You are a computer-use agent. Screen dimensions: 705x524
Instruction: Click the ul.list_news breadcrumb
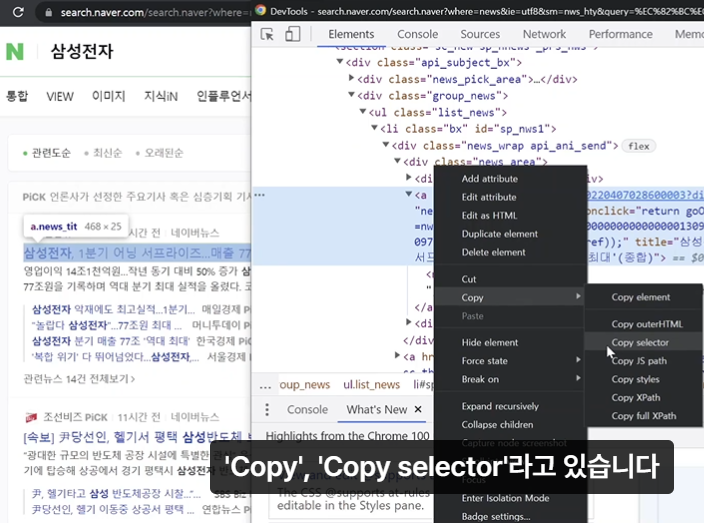point(371,385)
